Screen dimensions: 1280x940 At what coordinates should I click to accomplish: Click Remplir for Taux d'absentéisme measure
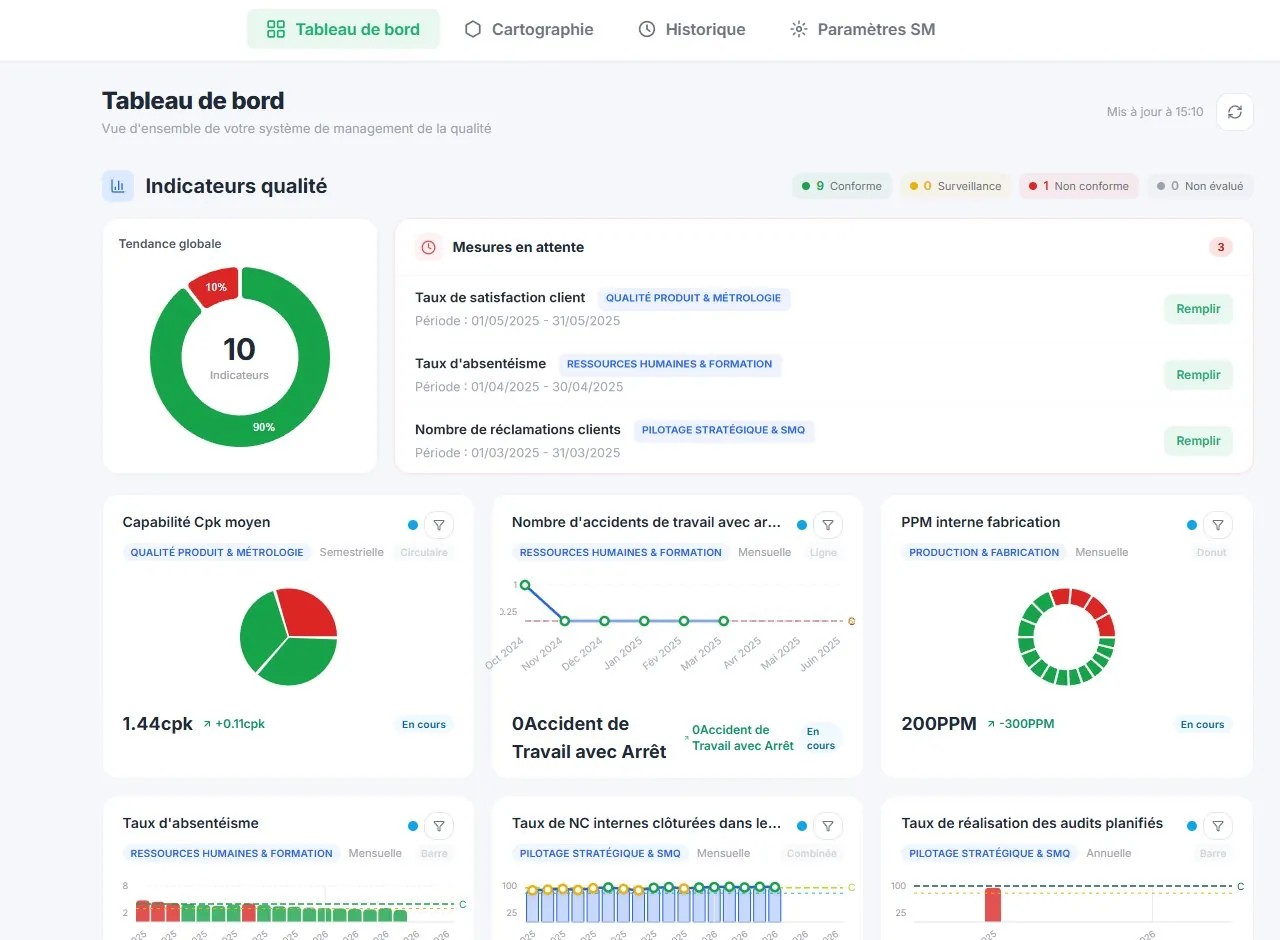(1198, 375)
